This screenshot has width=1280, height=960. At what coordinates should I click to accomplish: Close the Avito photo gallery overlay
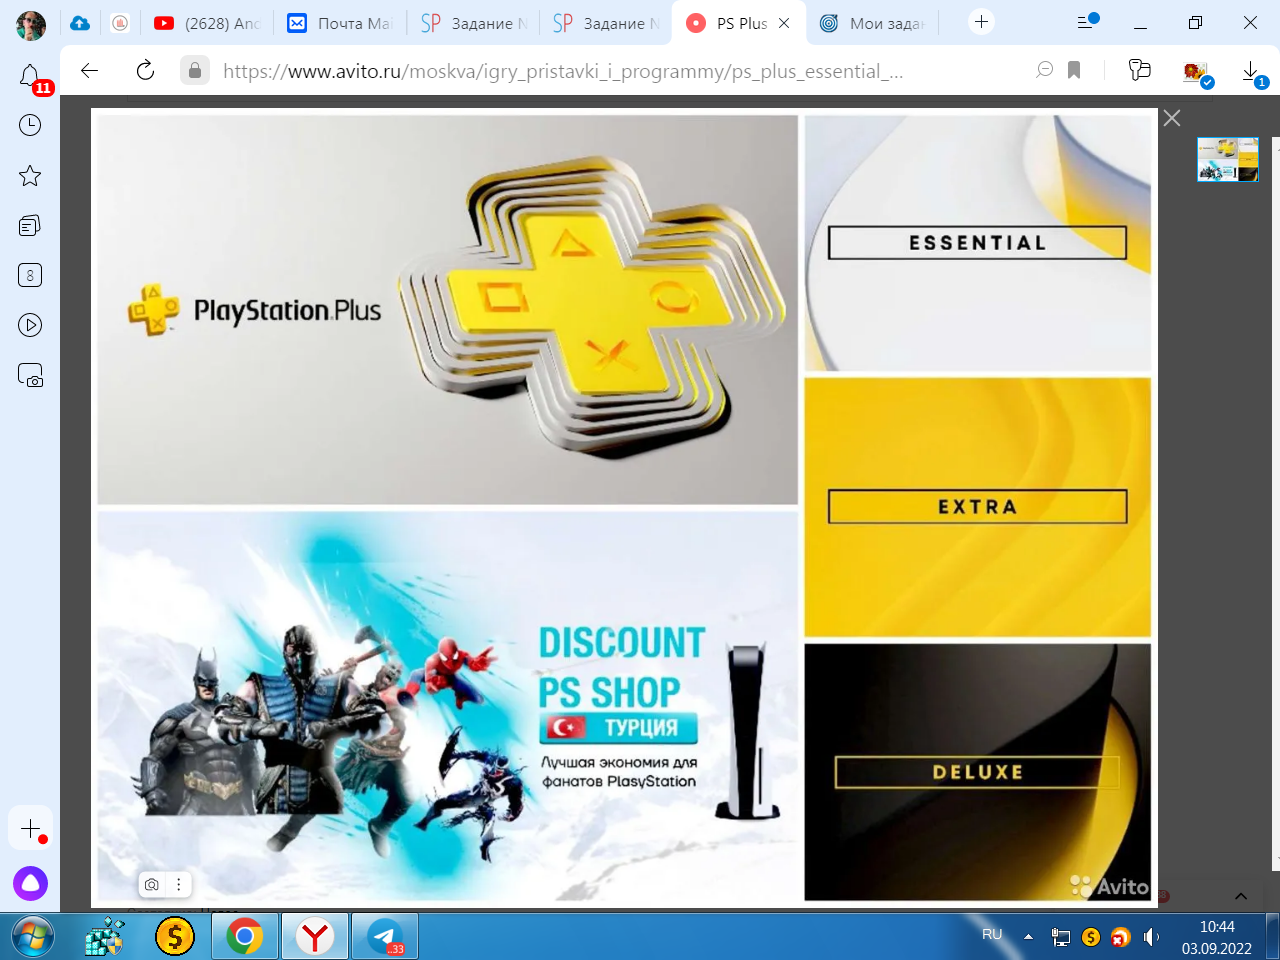(x=1172, y=118)
